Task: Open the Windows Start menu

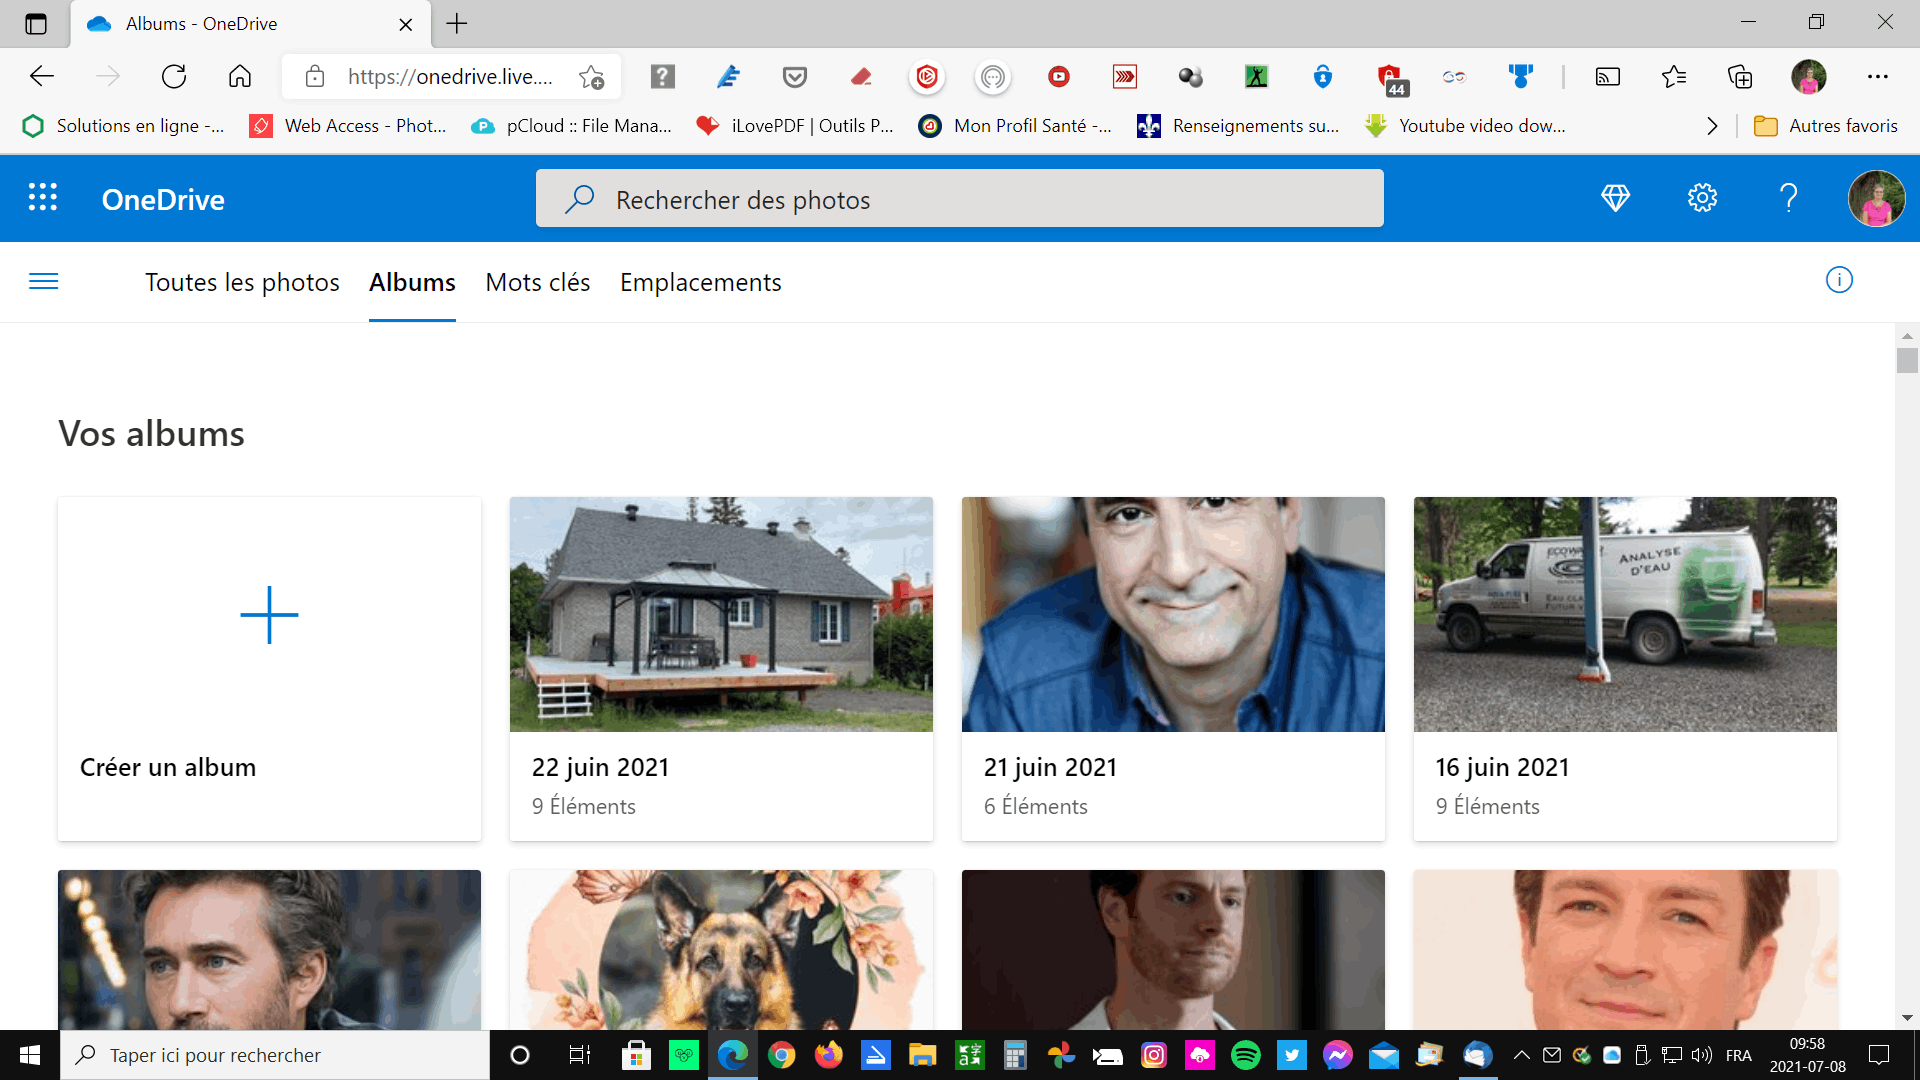Action: pyautogui.click(x=30, y=1055)
